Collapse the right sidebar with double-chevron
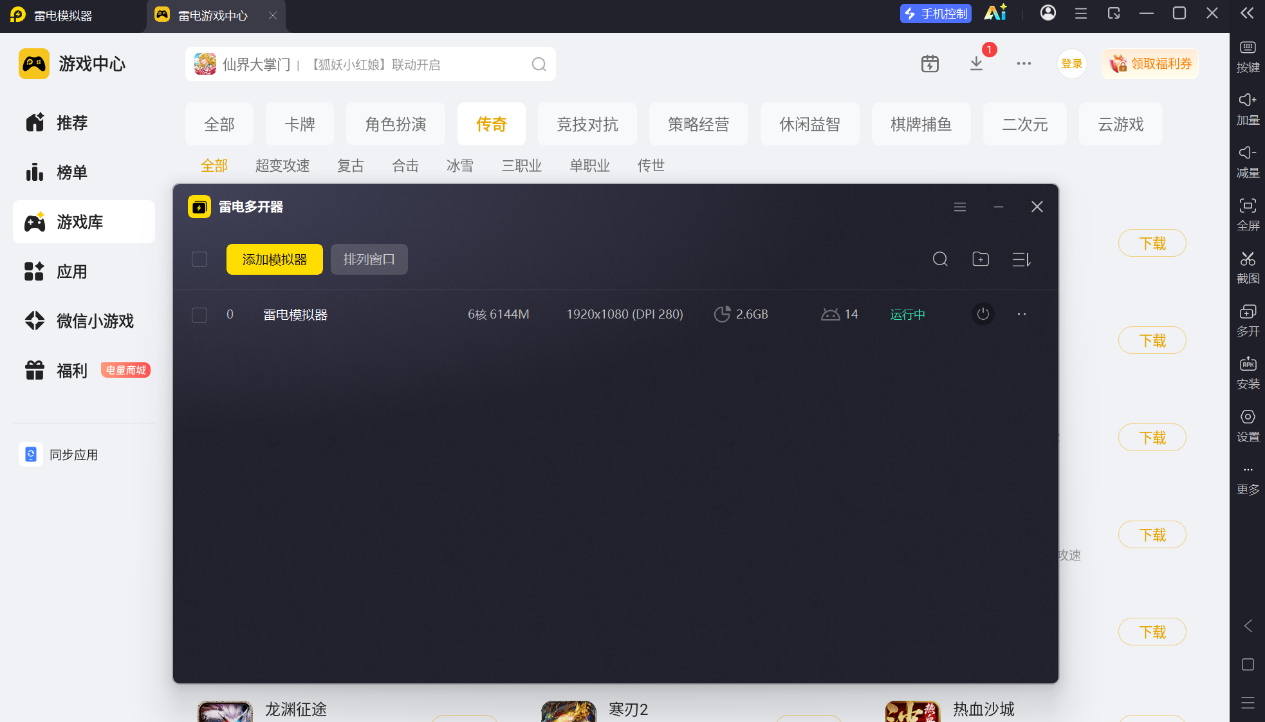The image size is (1265, 722). pyautogui.click(x=1247, y=13)
